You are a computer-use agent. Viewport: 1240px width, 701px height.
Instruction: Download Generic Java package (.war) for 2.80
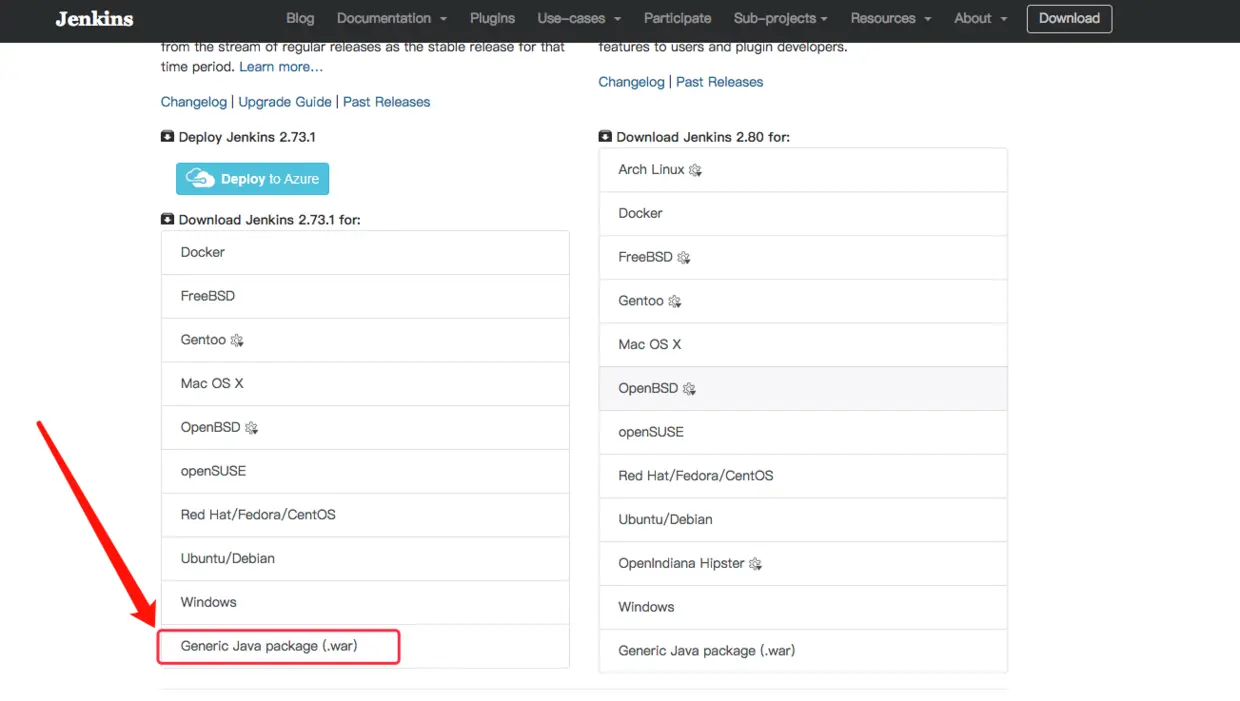tap(803, 651)
